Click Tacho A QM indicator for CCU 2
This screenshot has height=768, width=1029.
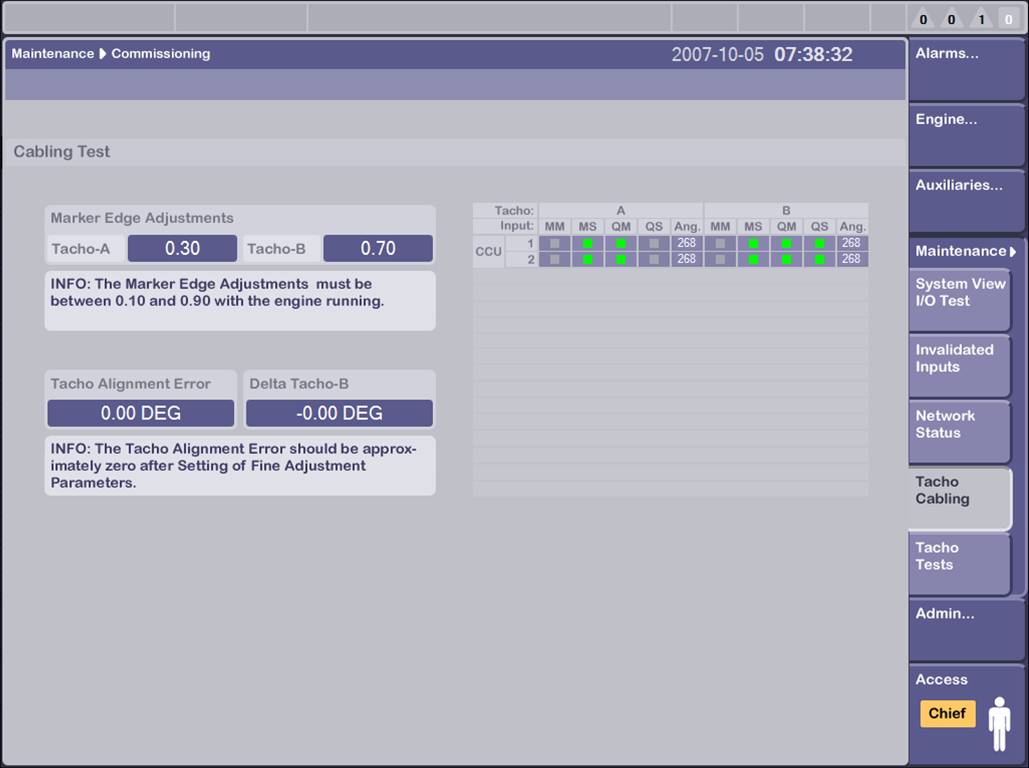(621, 259)
